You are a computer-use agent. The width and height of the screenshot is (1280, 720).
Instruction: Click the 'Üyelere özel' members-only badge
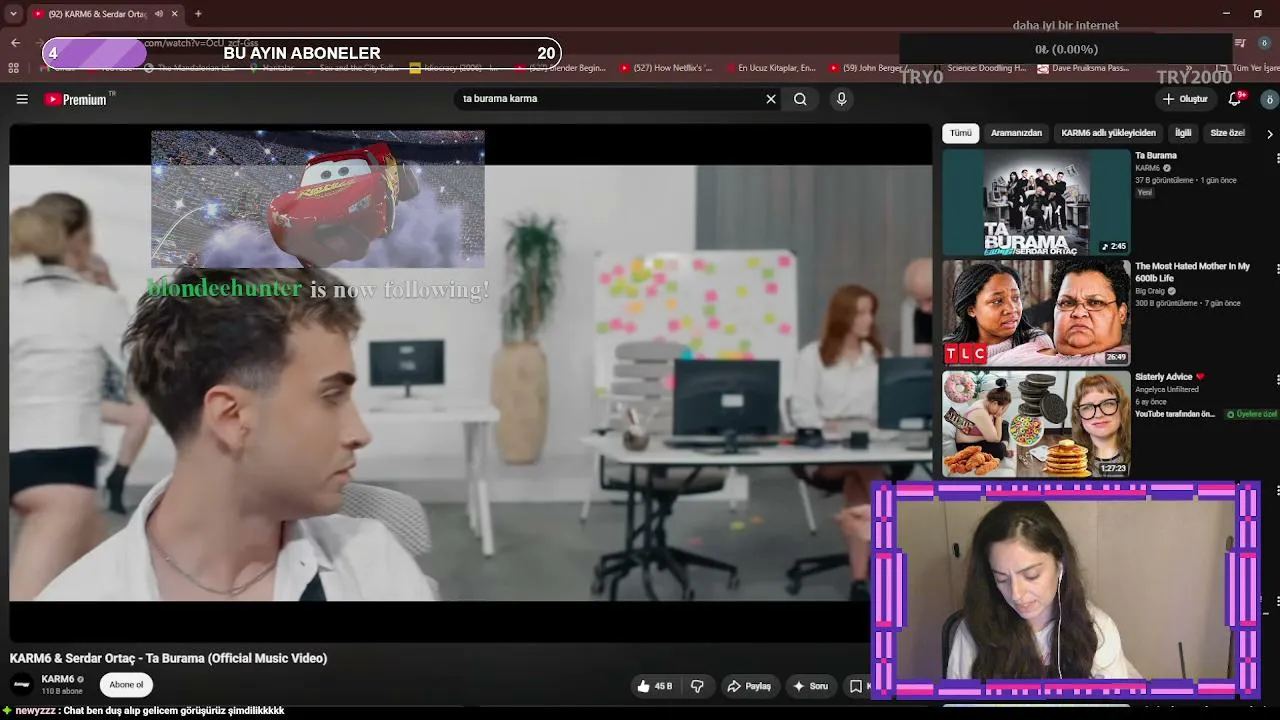click(1253, 414)
